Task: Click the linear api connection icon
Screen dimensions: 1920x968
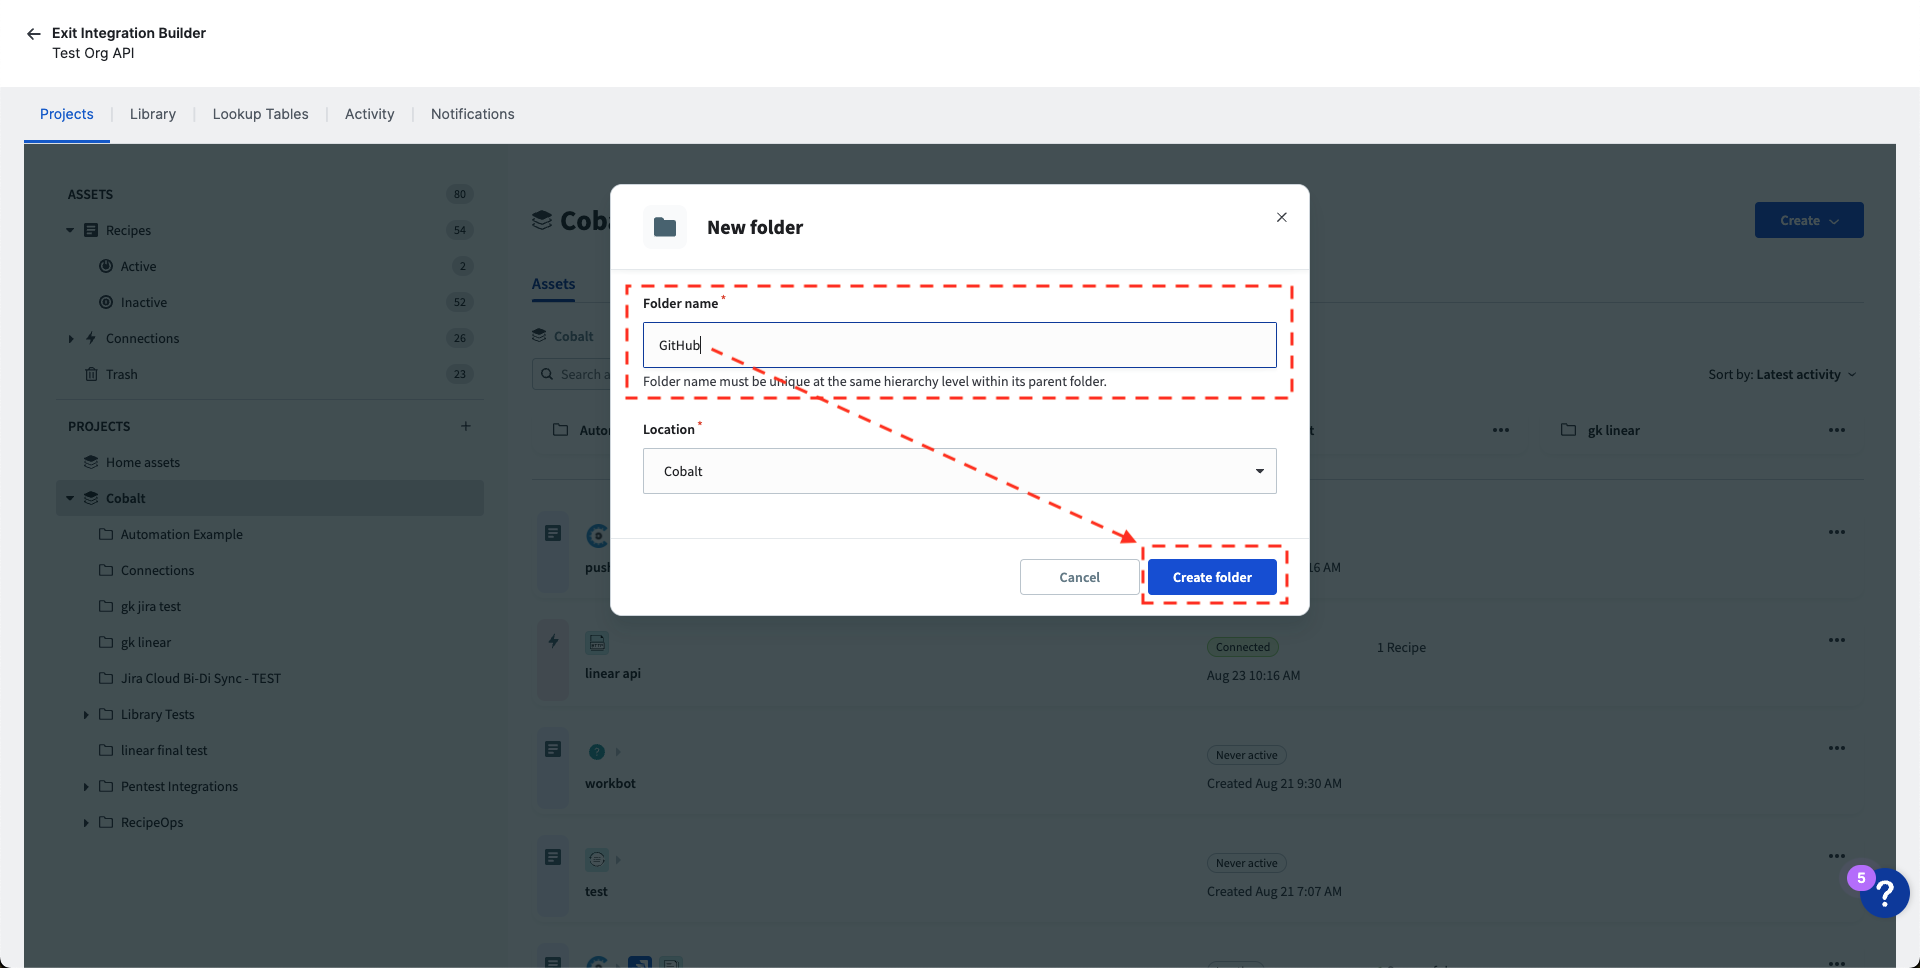Action: tap(597, 643)
